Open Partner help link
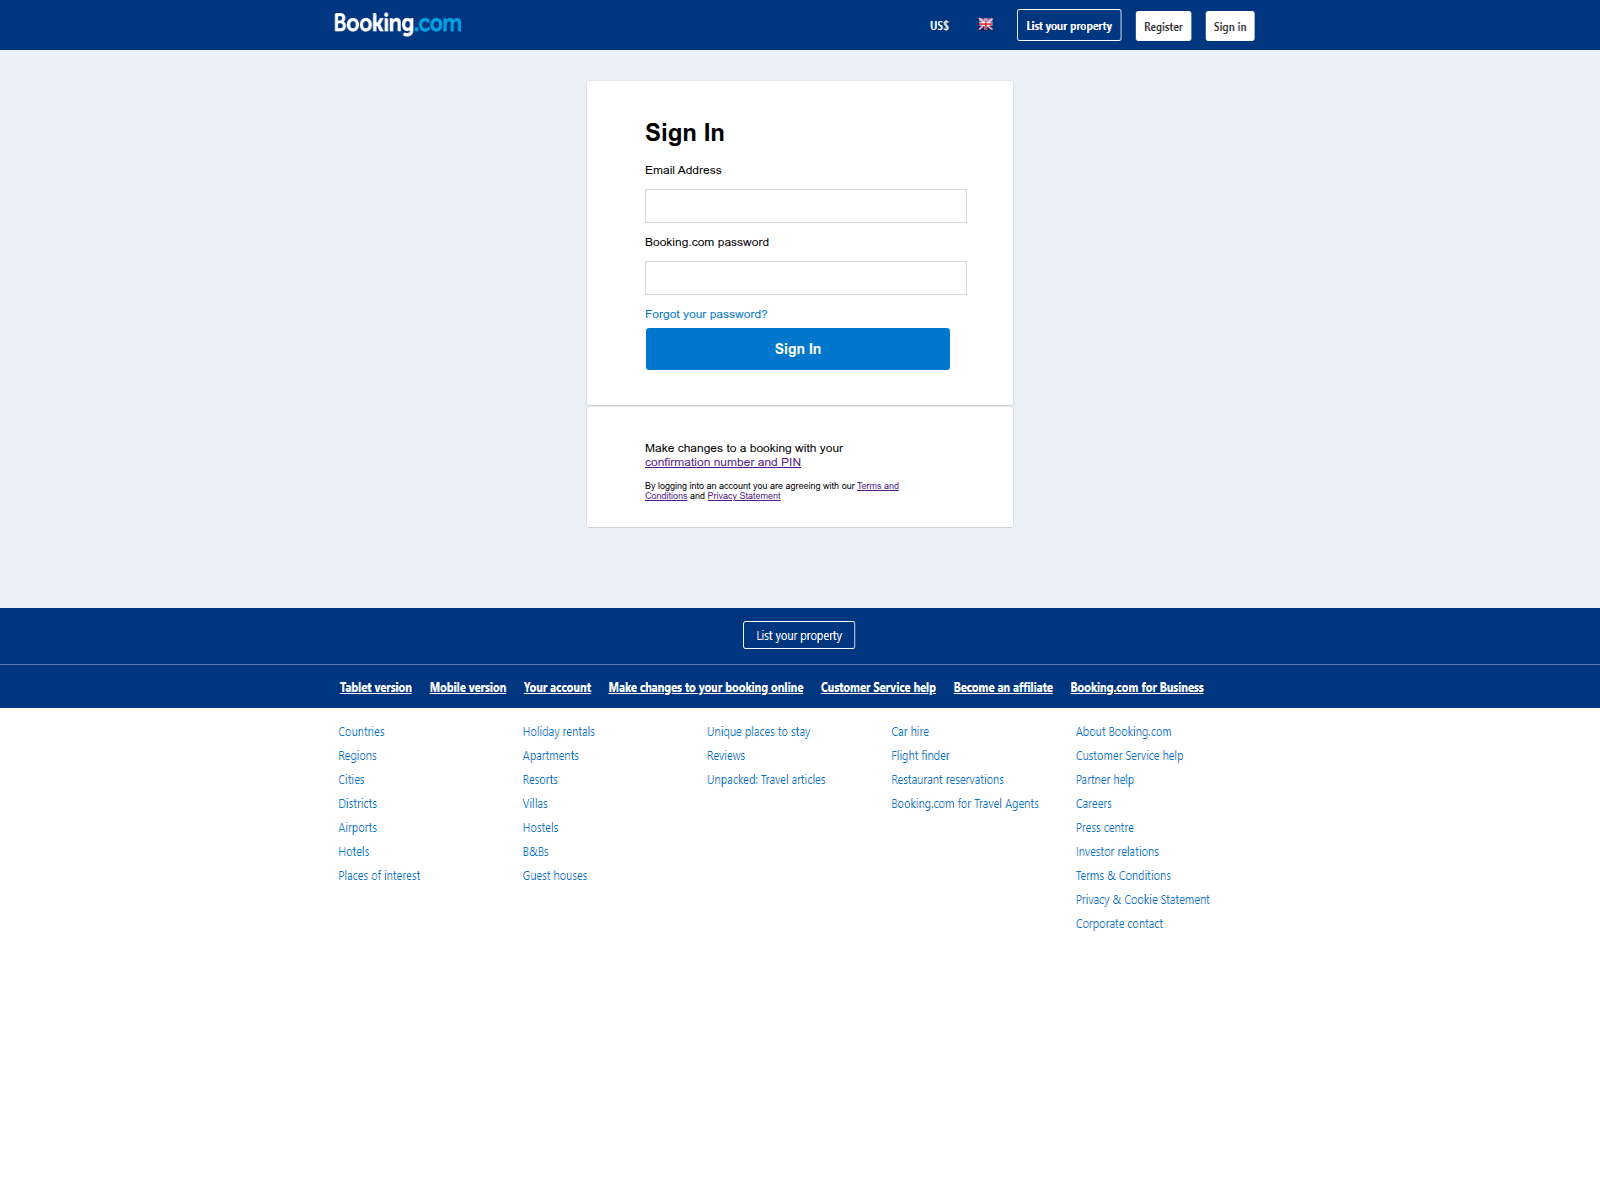The width and height of the screenshot is (1600, 1200). coord(1104,780)
